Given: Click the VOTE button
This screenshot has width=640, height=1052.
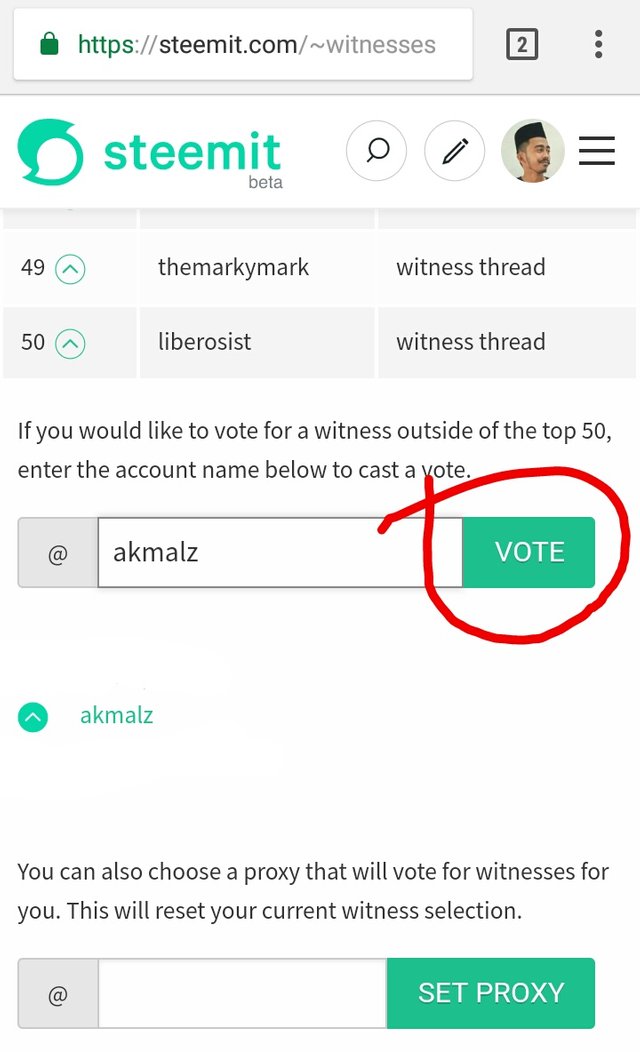Looking at the screenshot, I should coord(529,552).
